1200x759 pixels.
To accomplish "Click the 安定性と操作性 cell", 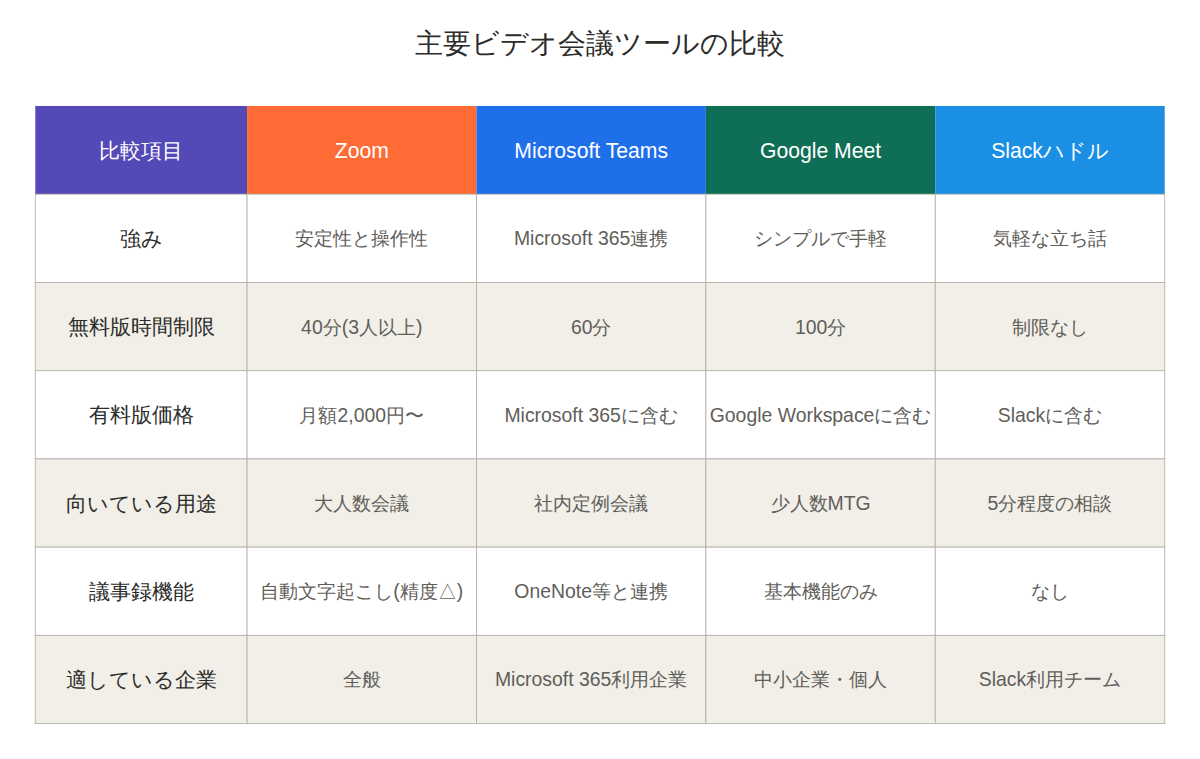I will tap(362, 239).
